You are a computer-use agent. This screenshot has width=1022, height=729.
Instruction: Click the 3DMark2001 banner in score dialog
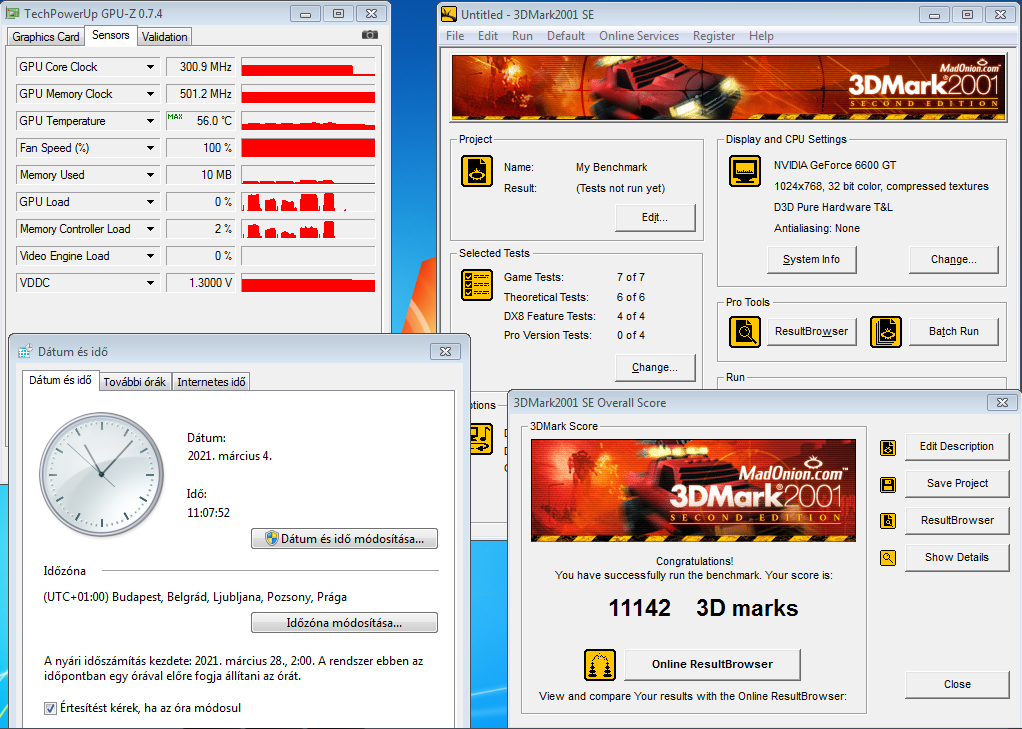coord(694,490)
